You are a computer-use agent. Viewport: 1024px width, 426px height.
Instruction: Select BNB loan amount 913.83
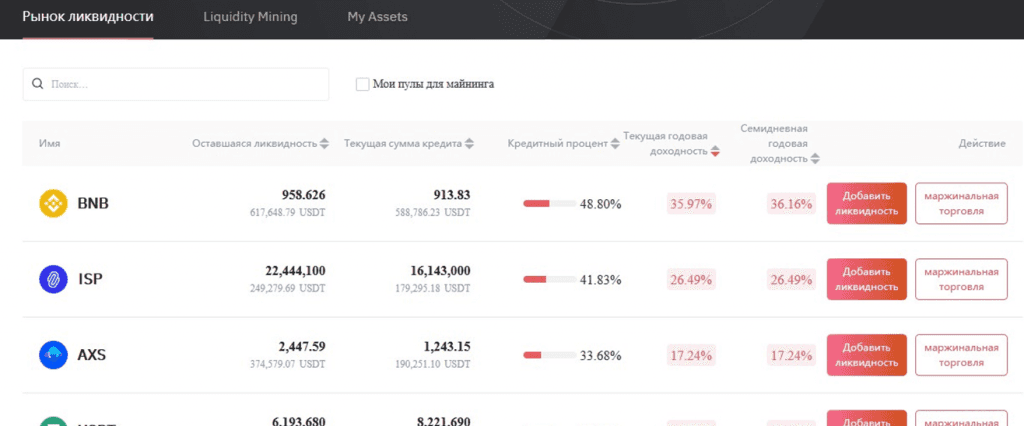pos(452,195)
